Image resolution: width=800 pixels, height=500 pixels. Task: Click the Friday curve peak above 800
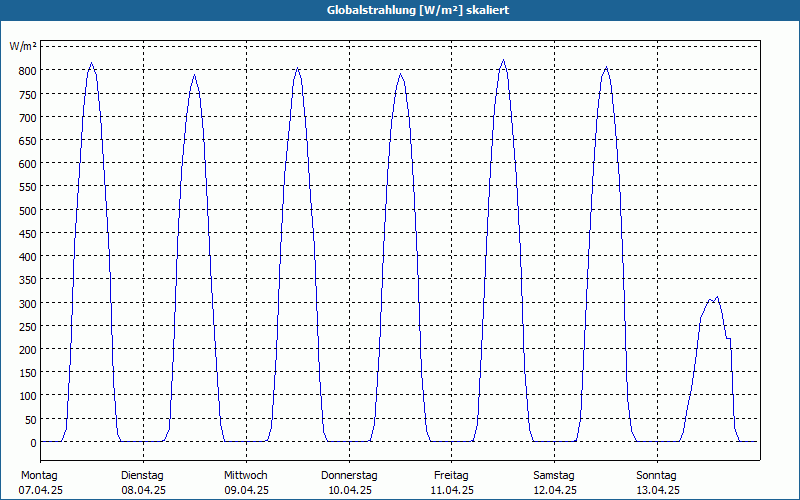pos(504,60)
